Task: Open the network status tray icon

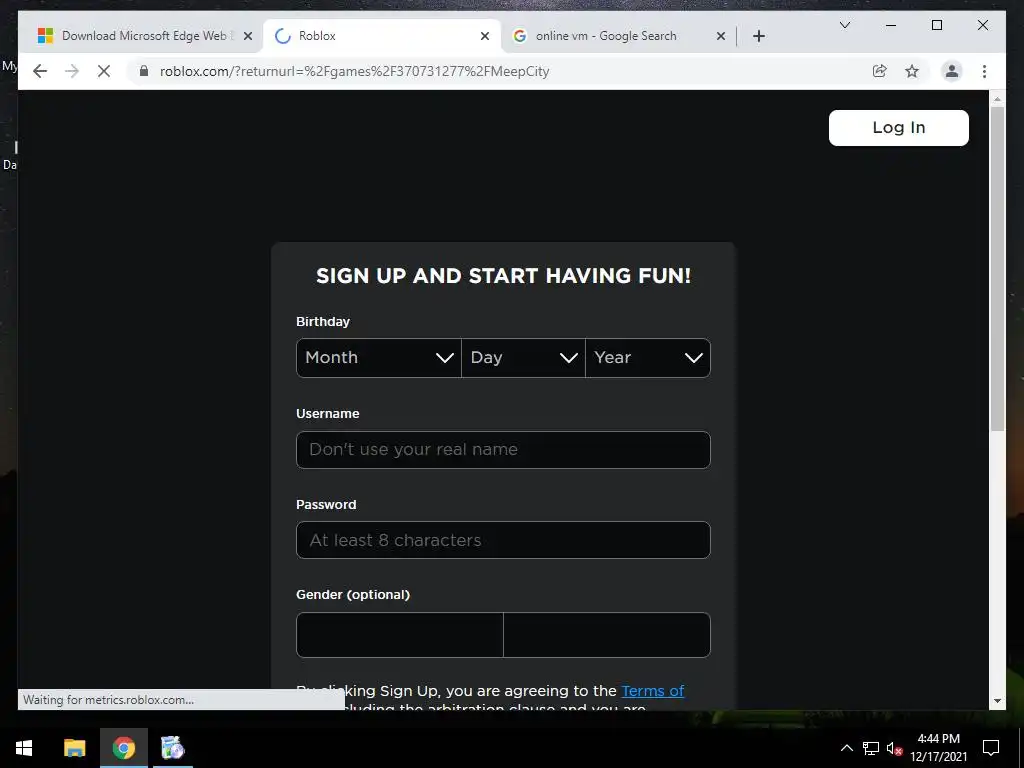Action: 870,748
